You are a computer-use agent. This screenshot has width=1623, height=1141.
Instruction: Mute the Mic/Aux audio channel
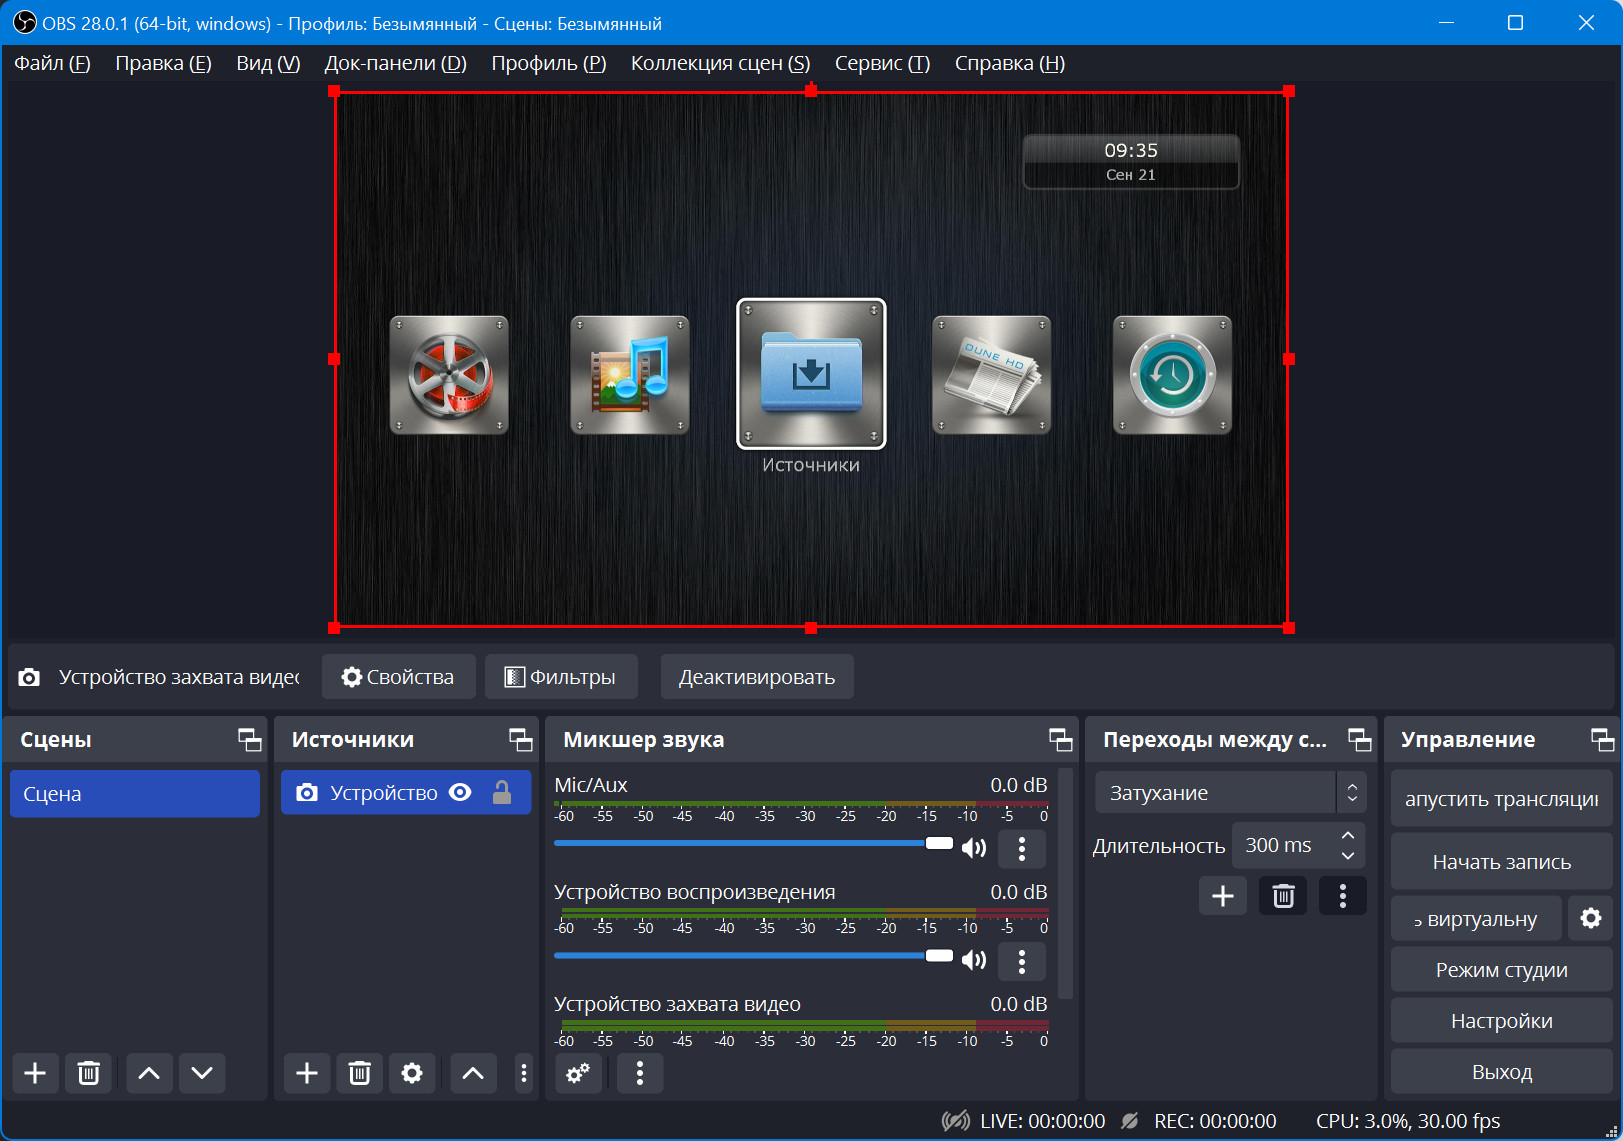973,849
